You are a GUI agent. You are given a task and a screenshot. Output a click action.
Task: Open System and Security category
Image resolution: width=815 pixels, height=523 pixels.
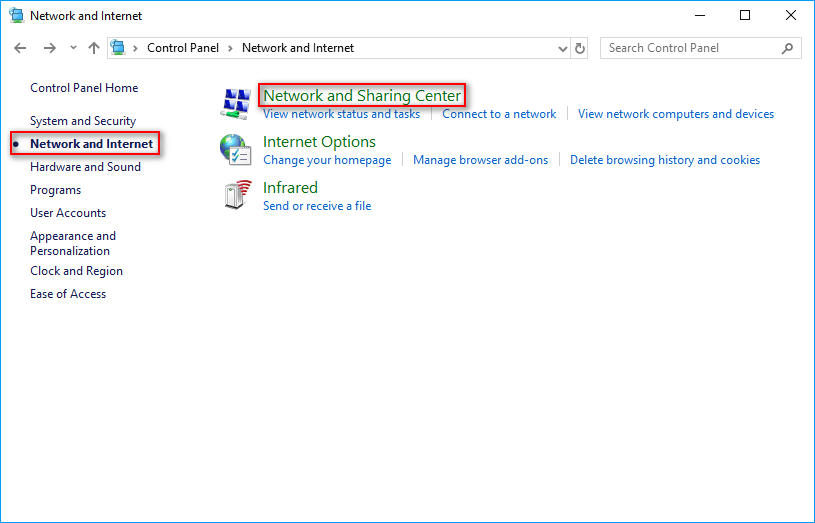pos(83,121)
